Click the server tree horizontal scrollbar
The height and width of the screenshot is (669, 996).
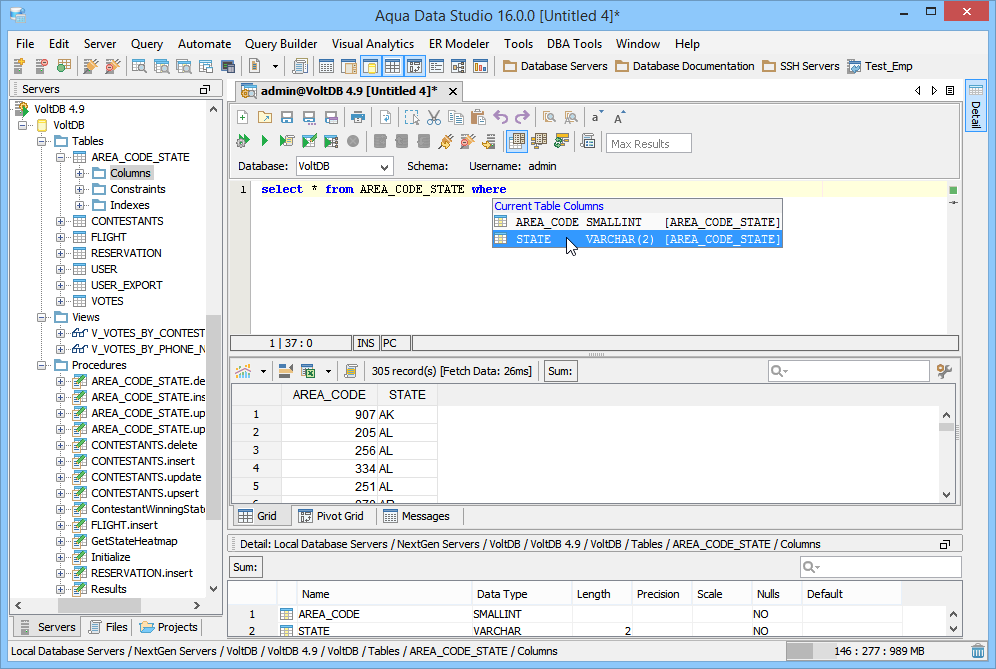tap(99, 606)
